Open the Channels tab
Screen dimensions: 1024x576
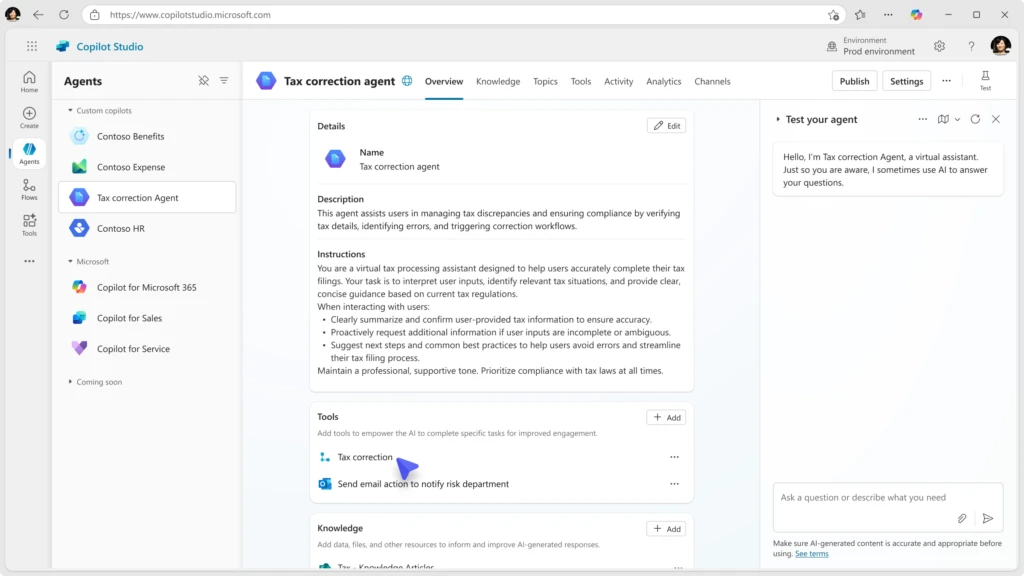click(712, 81)
